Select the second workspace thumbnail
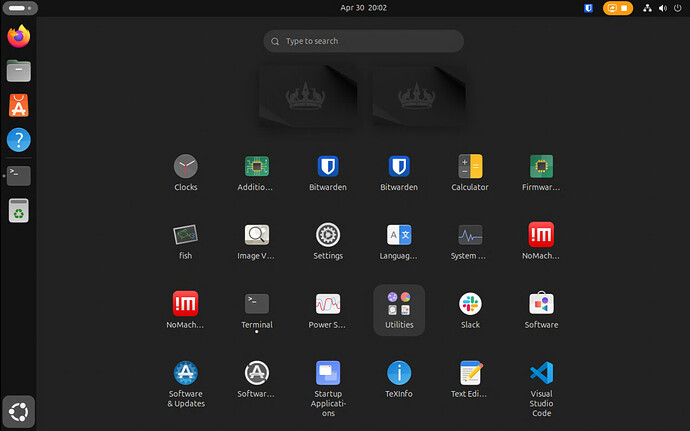This screenshot has height=431, width=690. click(x=419, y=96)
